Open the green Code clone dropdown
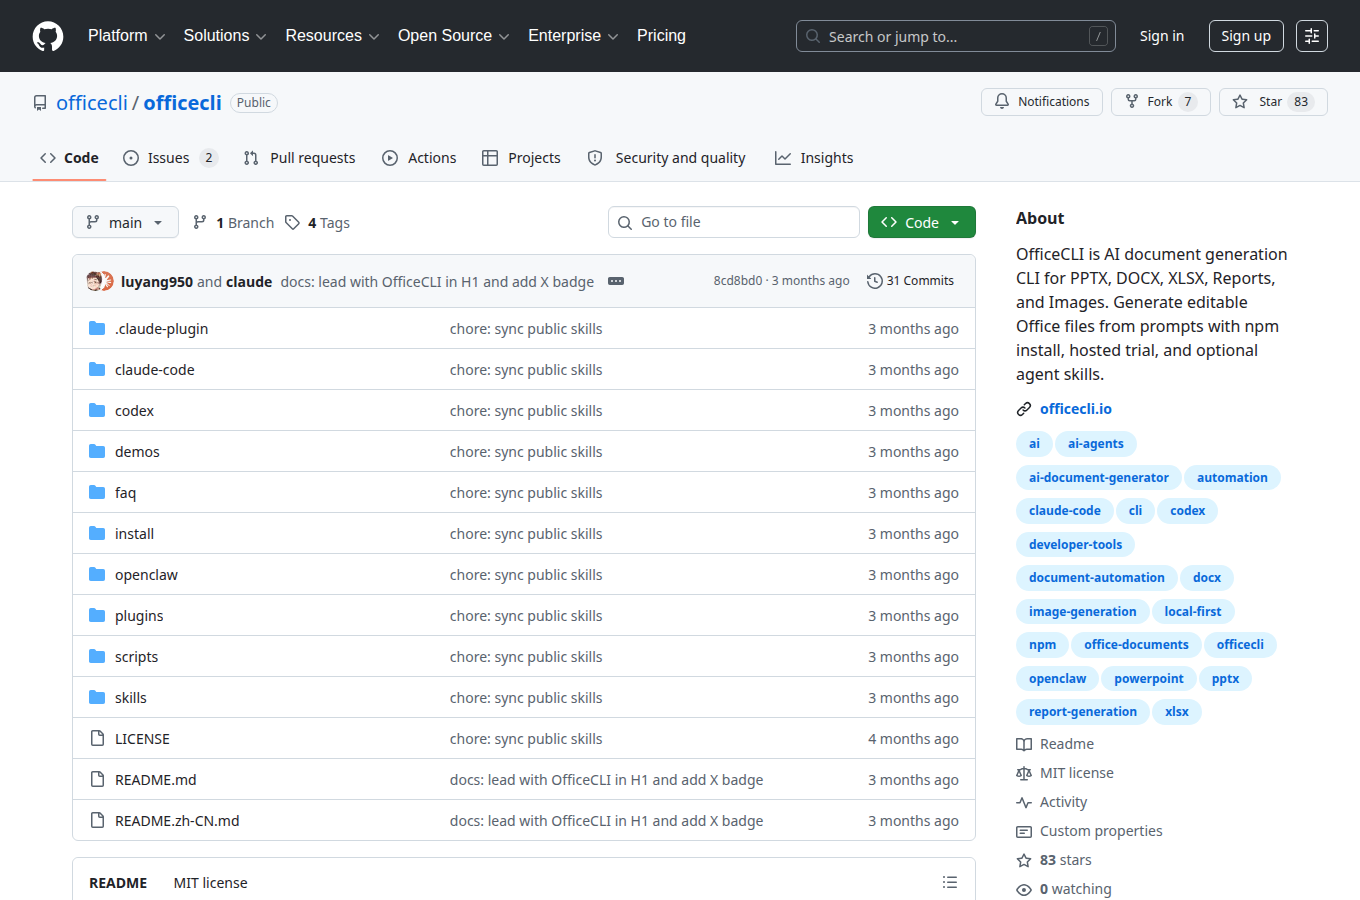 (922, 222)
